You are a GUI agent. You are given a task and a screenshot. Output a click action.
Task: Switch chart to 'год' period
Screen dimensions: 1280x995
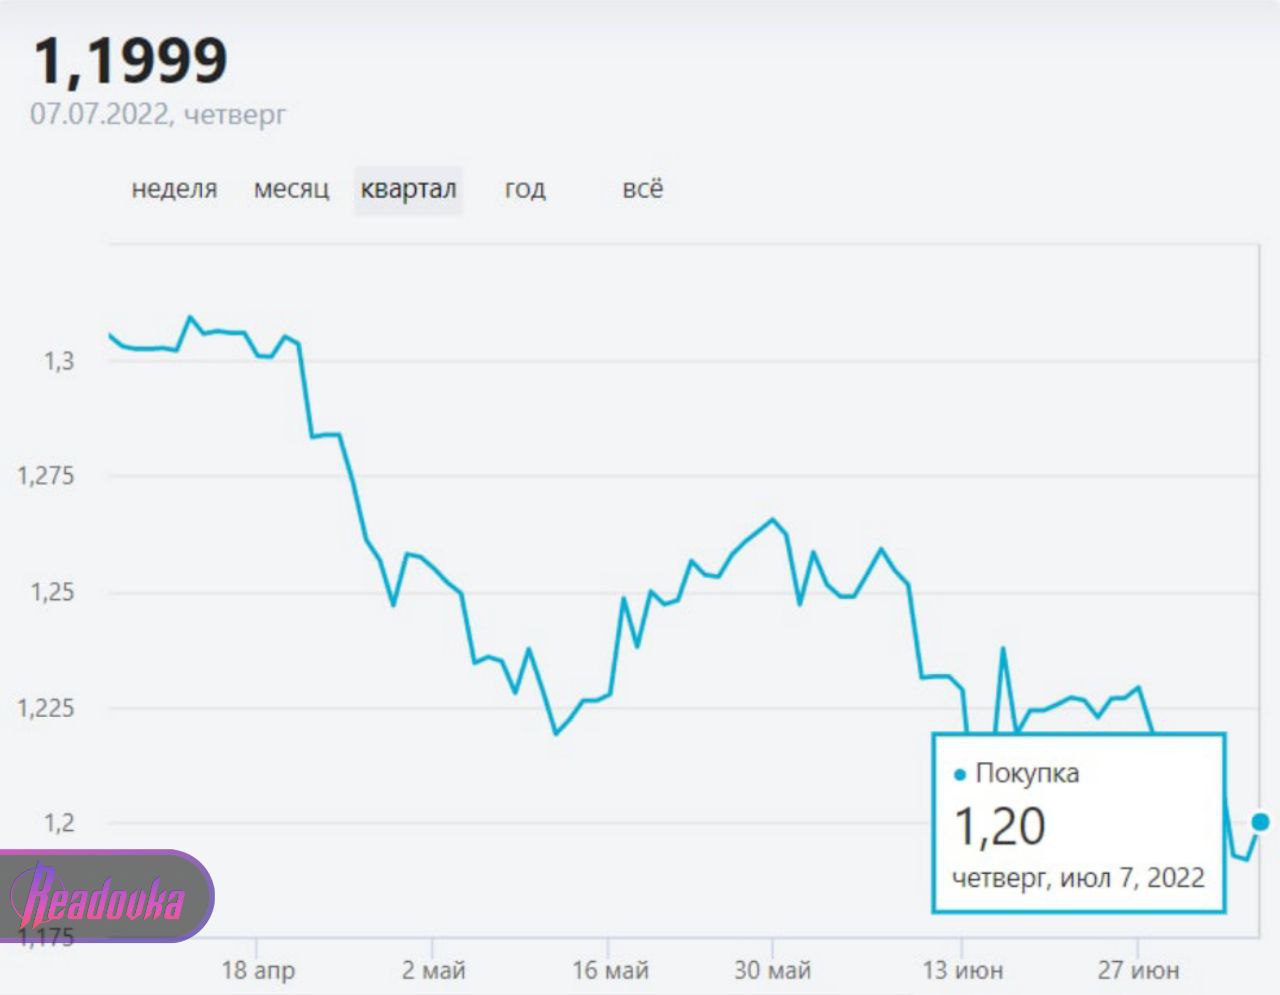click(x=525, y=189)
